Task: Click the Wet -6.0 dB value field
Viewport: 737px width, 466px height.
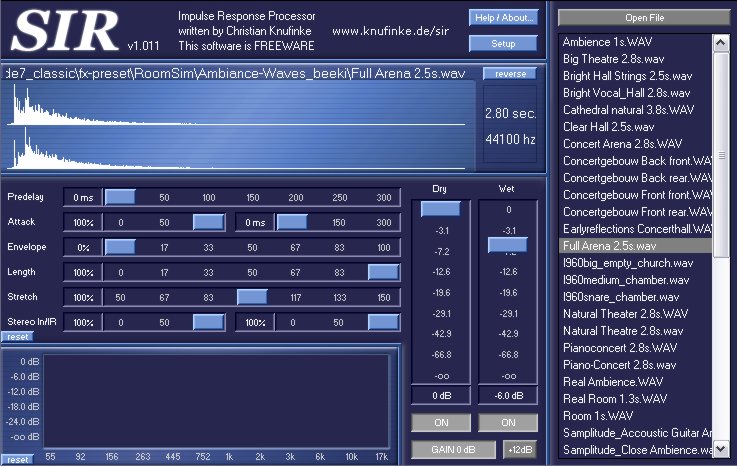Action: click(x=508, y=395)
